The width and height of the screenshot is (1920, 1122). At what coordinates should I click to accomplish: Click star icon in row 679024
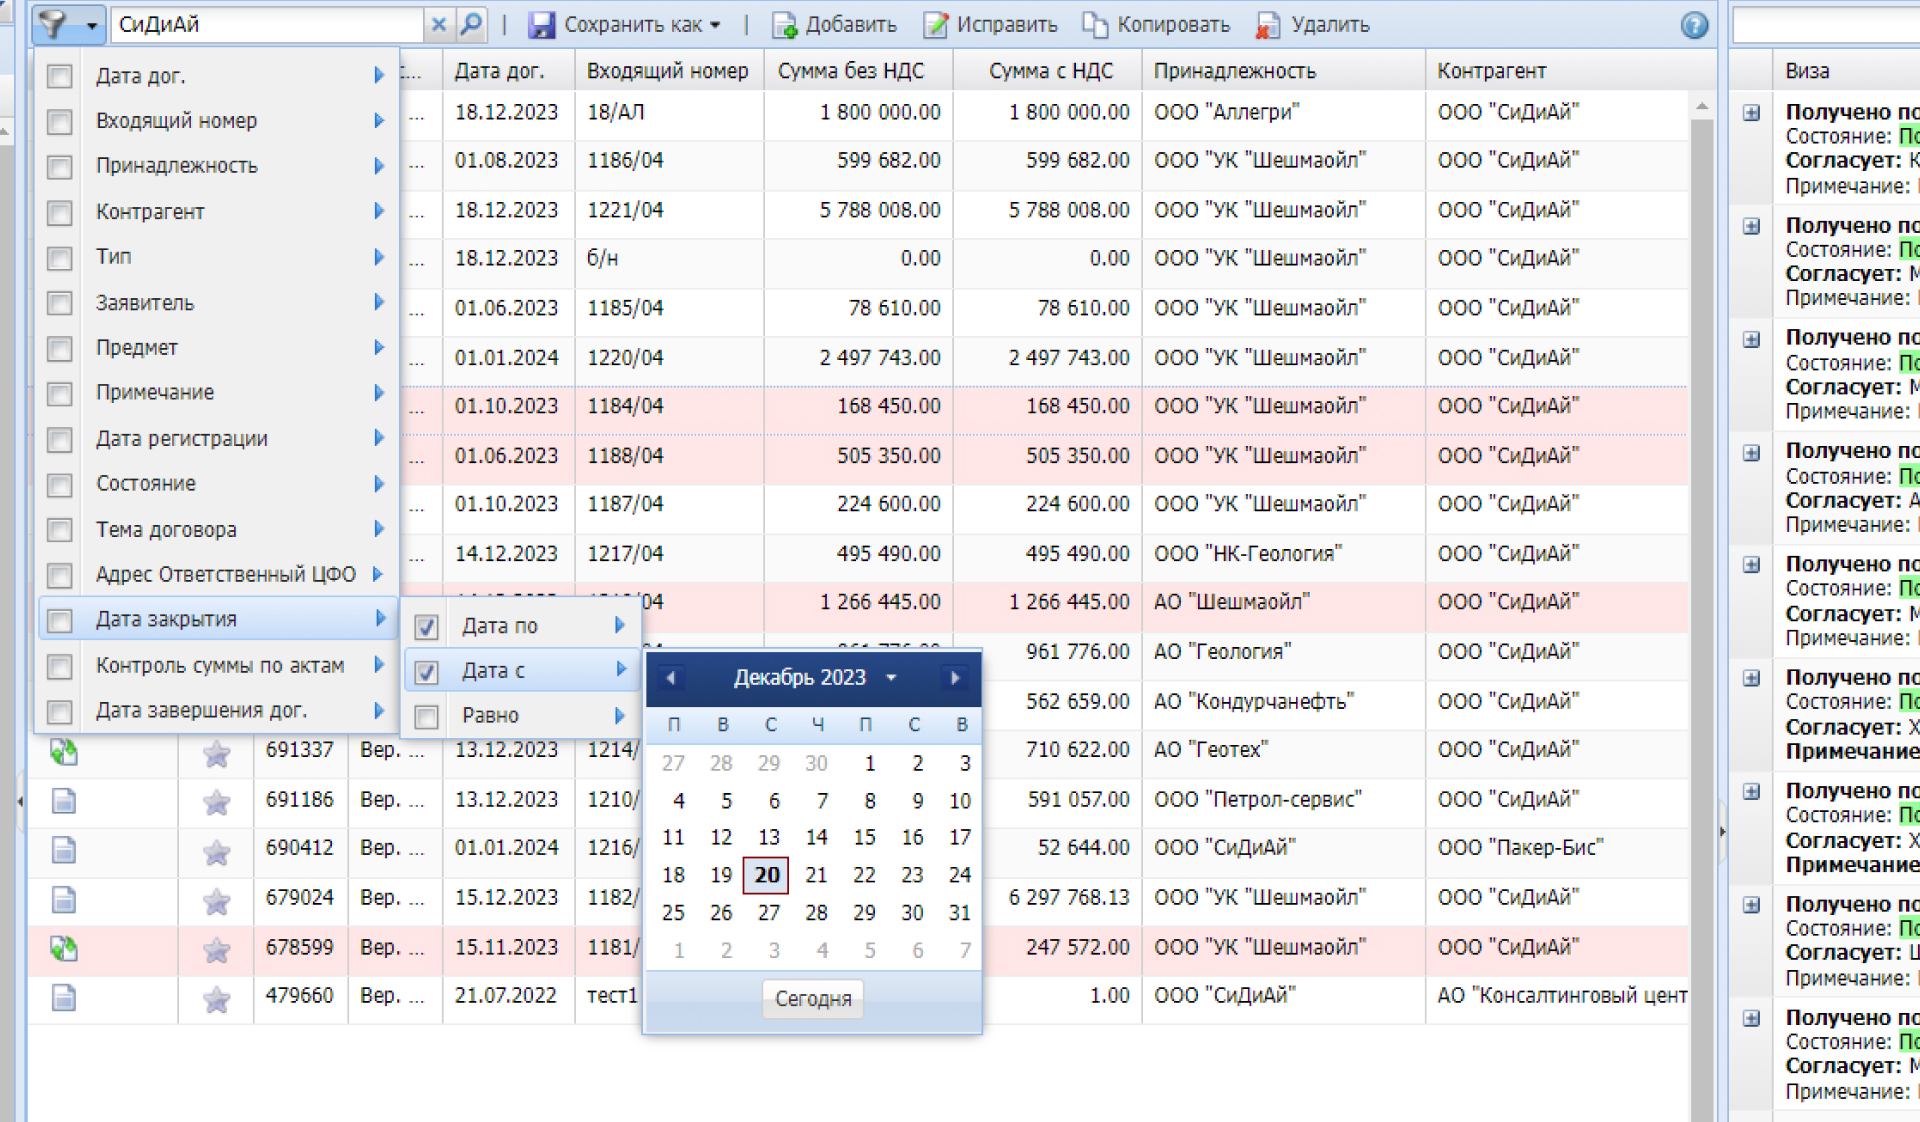point(216,900)
